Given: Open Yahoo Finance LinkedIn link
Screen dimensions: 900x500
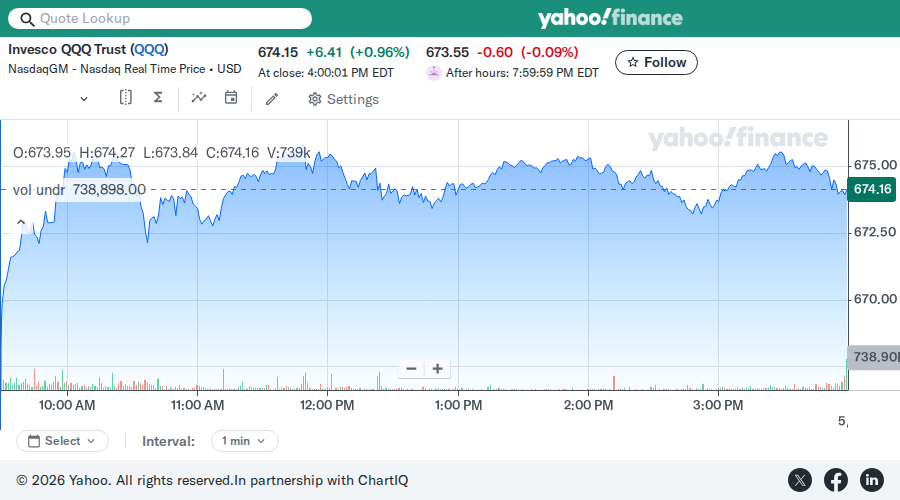Looking at the screenshot, I should point(871,480).
